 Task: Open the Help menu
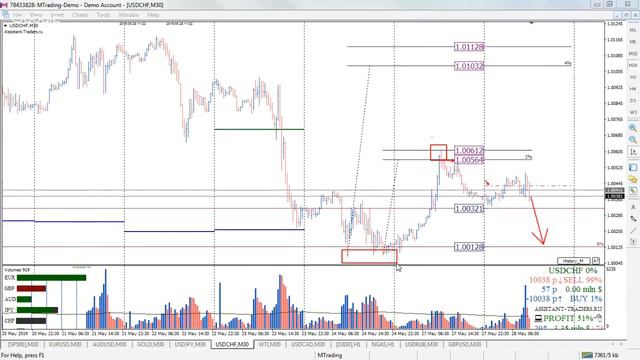[x=153, y=15]
